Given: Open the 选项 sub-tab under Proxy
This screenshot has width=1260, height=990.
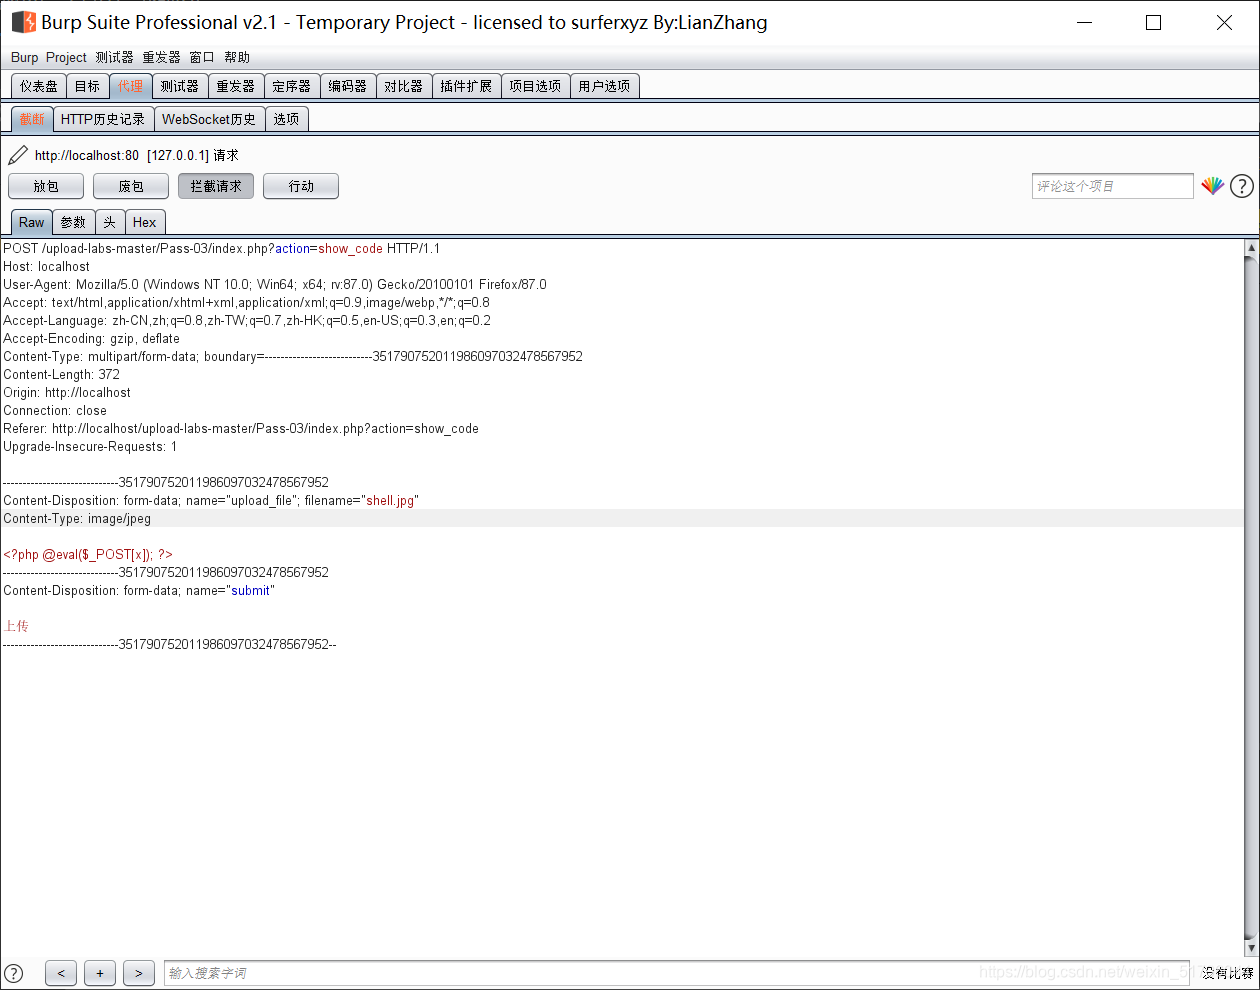Looking at the screenshot, I should [x=286, y=119].
